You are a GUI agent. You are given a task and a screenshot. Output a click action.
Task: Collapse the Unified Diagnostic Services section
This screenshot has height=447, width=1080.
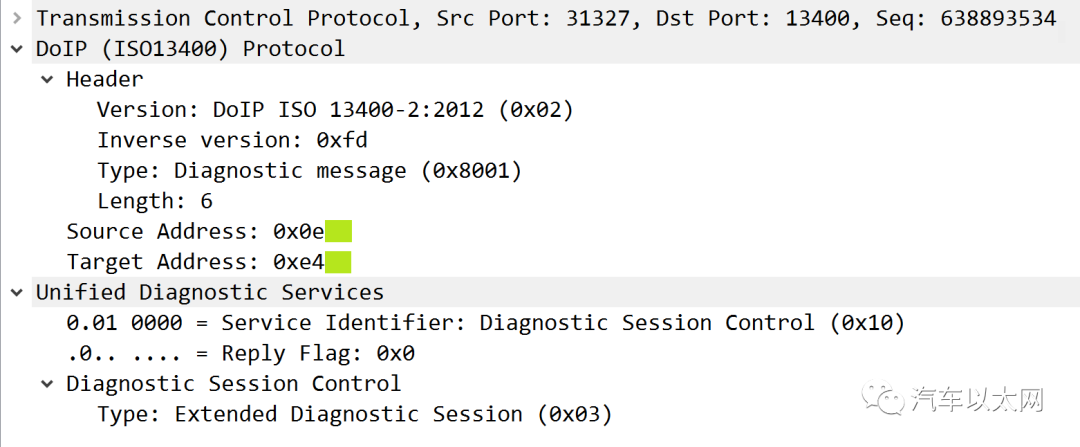point(16,292)
